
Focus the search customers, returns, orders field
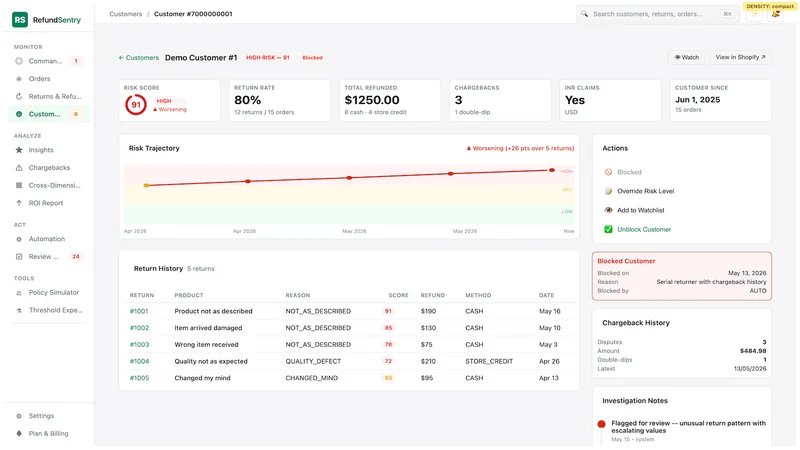pos(658,14)
